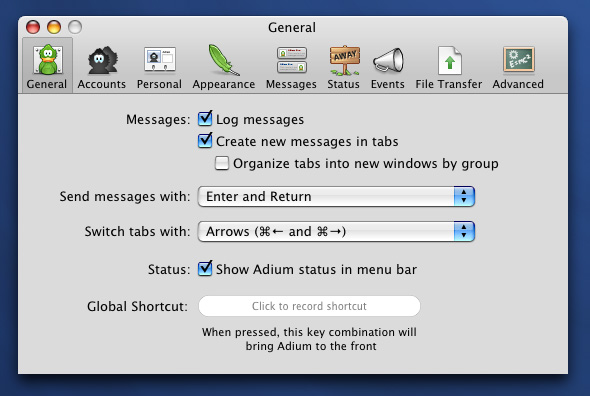Image resolution: width=590 pixels, height=396 pixels.
Task: Open the Messages preferences pane
Action: [x=291, y=68]
